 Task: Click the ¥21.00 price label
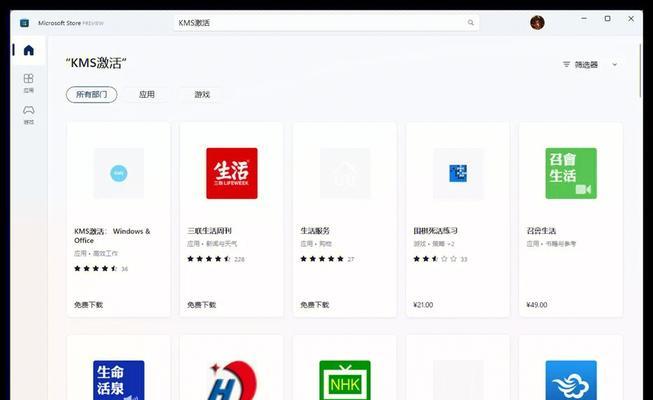click(x=423, y=305)
